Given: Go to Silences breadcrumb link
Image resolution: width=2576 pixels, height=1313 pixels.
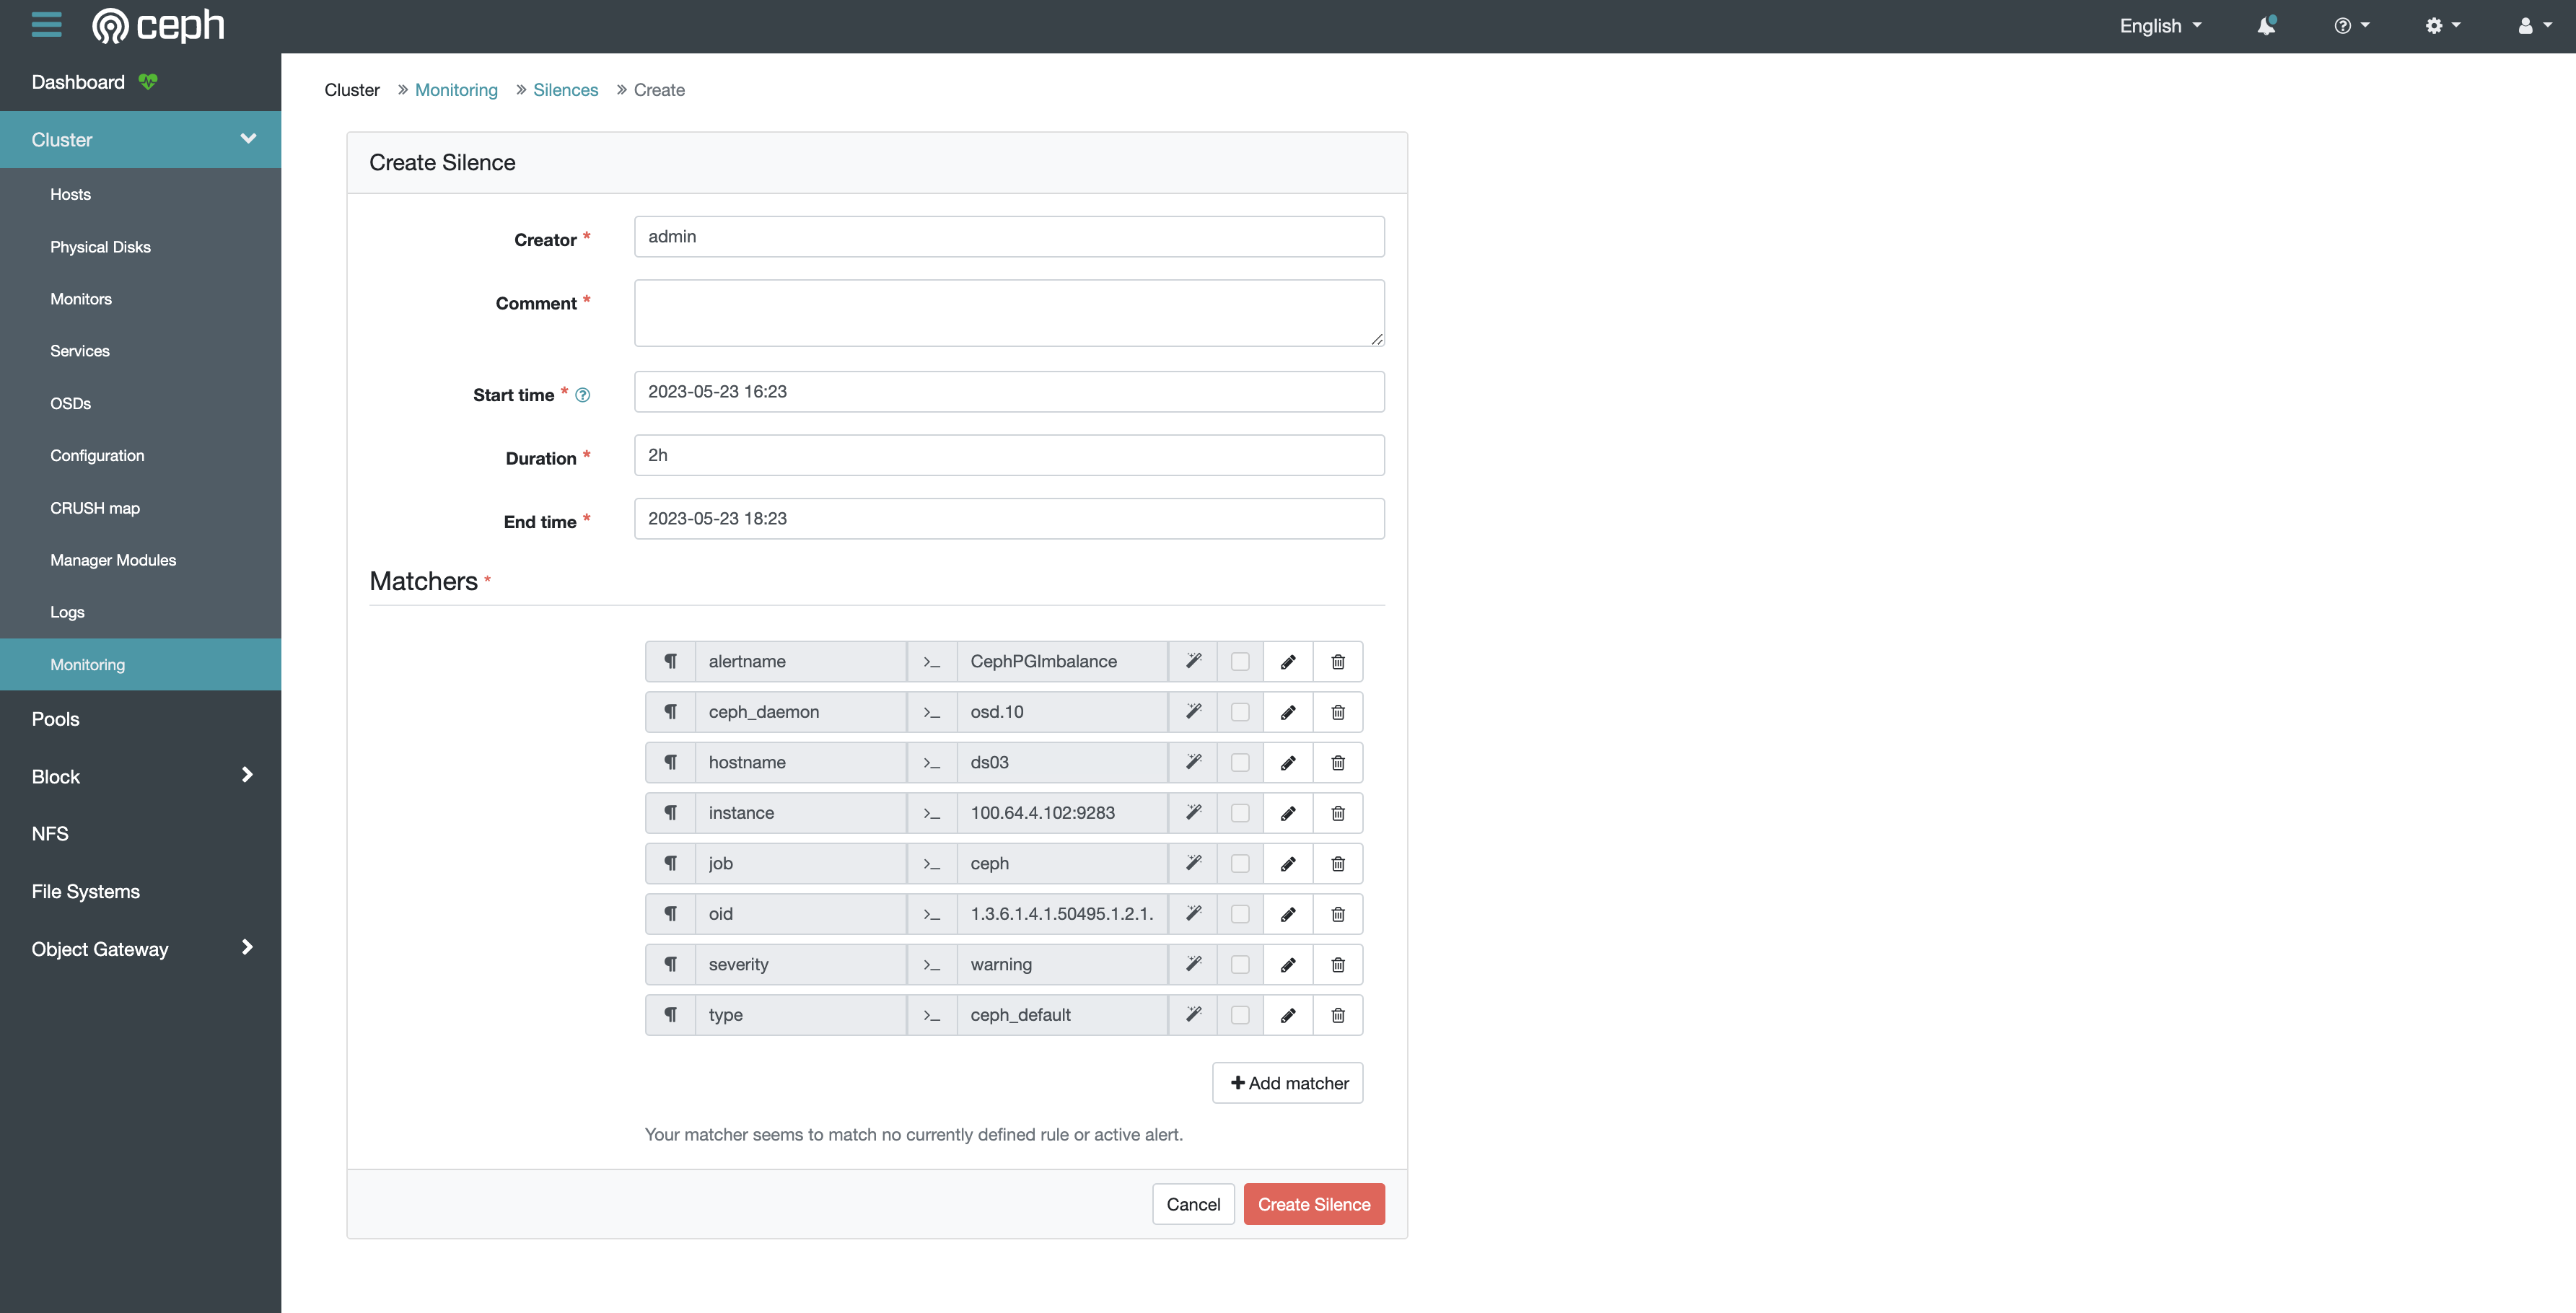Looking at the screenshot, I should coord(565,90).
